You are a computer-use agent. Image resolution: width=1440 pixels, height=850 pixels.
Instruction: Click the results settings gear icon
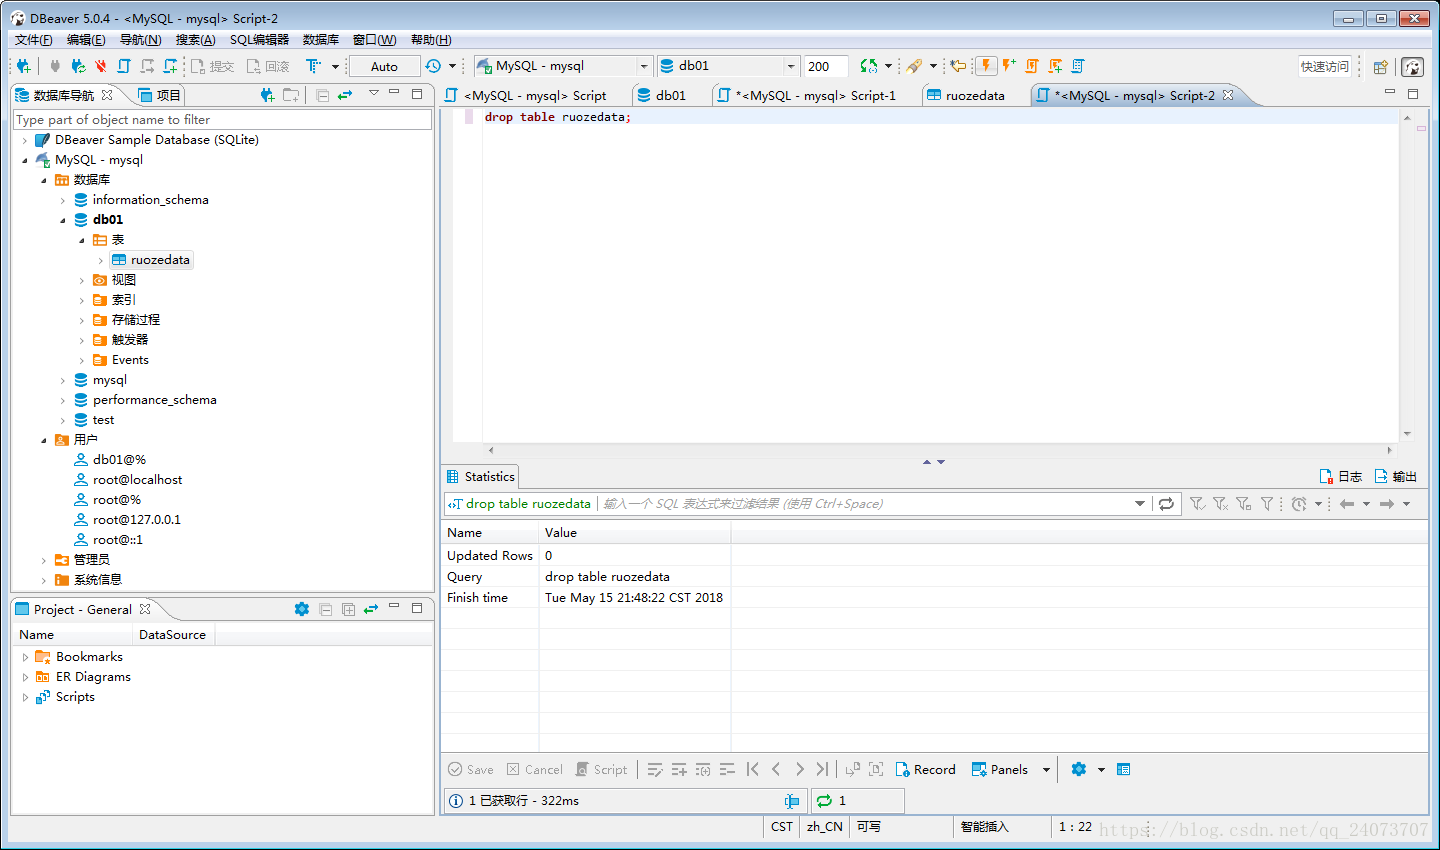[x=1078, y=769]
